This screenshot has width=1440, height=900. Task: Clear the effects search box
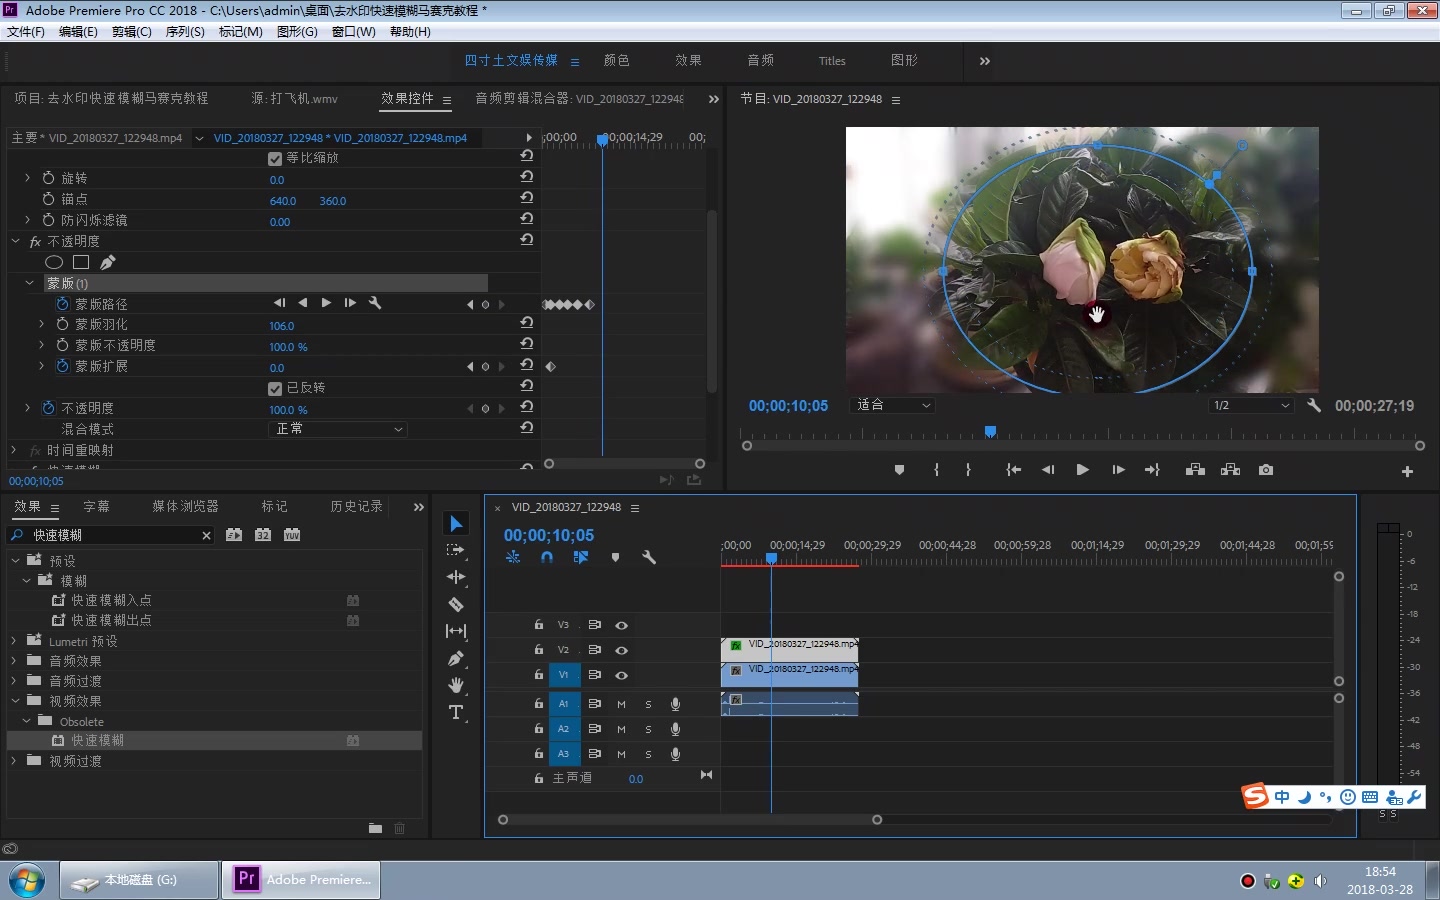pos(207,535)
